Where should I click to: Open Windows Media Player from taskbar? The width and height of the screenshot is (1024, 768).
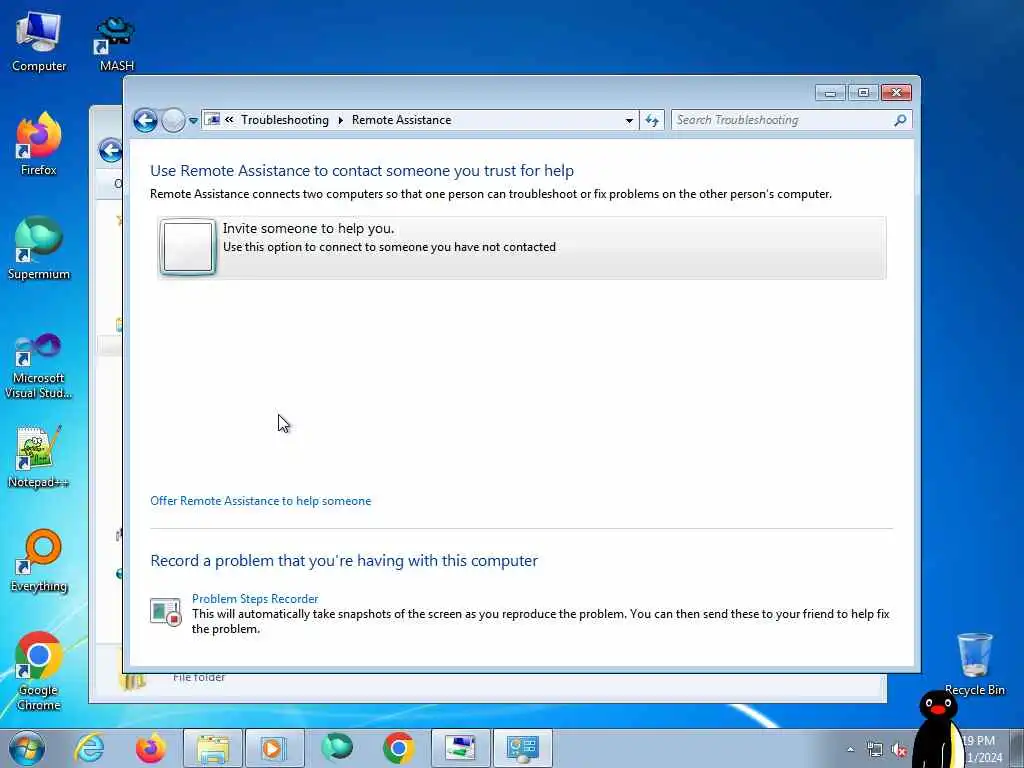[274, 748]
